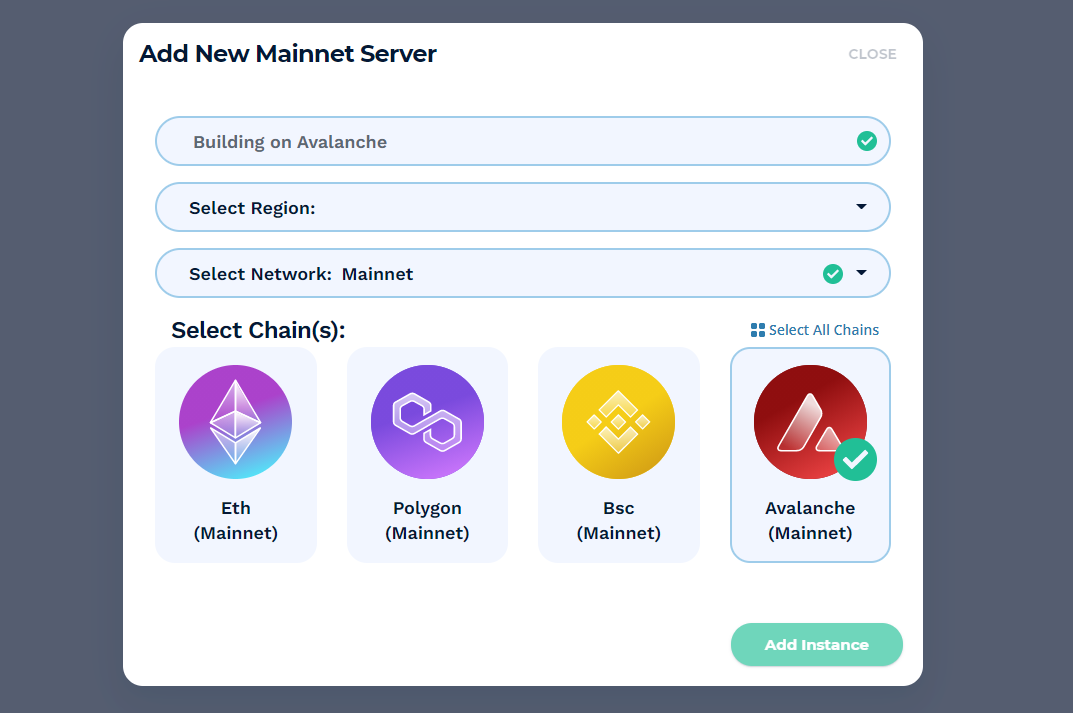
Task: Click the green check in Select Network field
Action: coord(833,274)
